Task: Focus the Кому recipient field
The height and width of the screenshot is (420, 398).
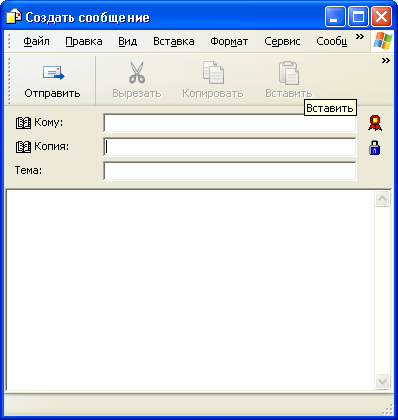Action: tap(230, 123)
